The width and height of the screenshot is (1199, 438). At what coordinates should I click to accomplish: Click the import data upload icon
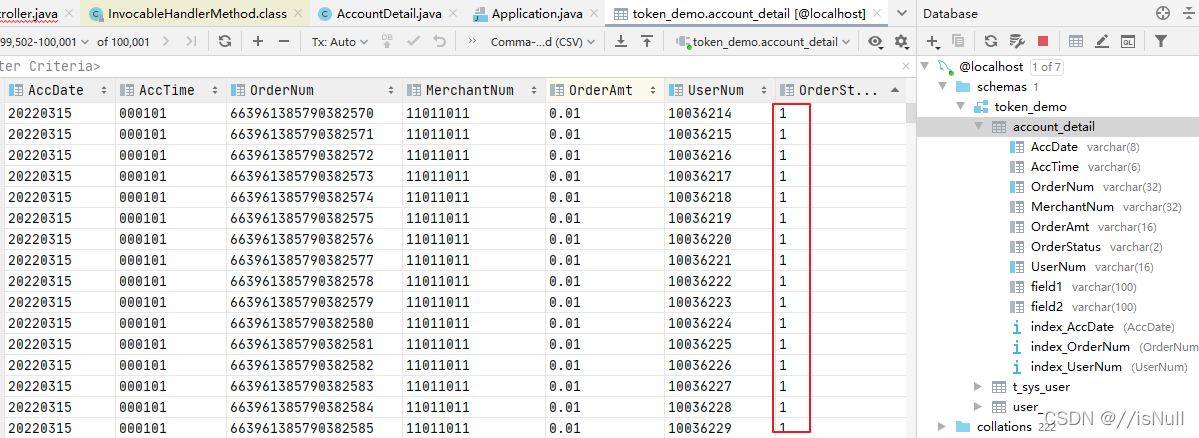pyautogui.click(x=647, y=41)
